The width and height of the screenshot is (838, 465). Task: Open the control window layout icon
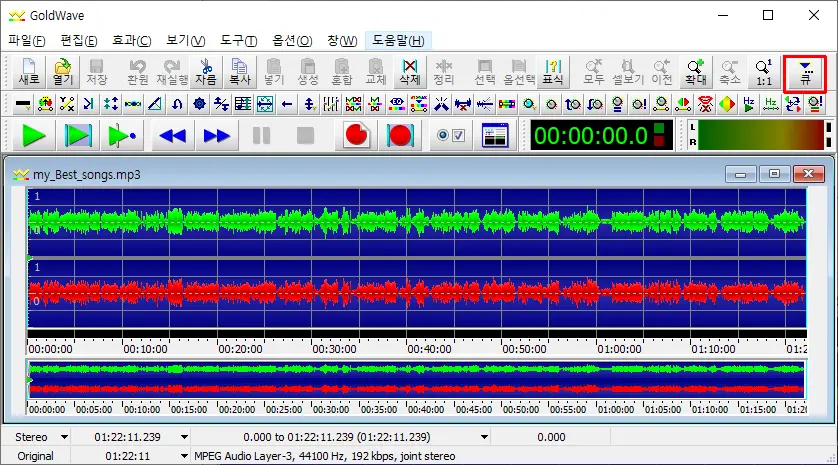point(495,136)
